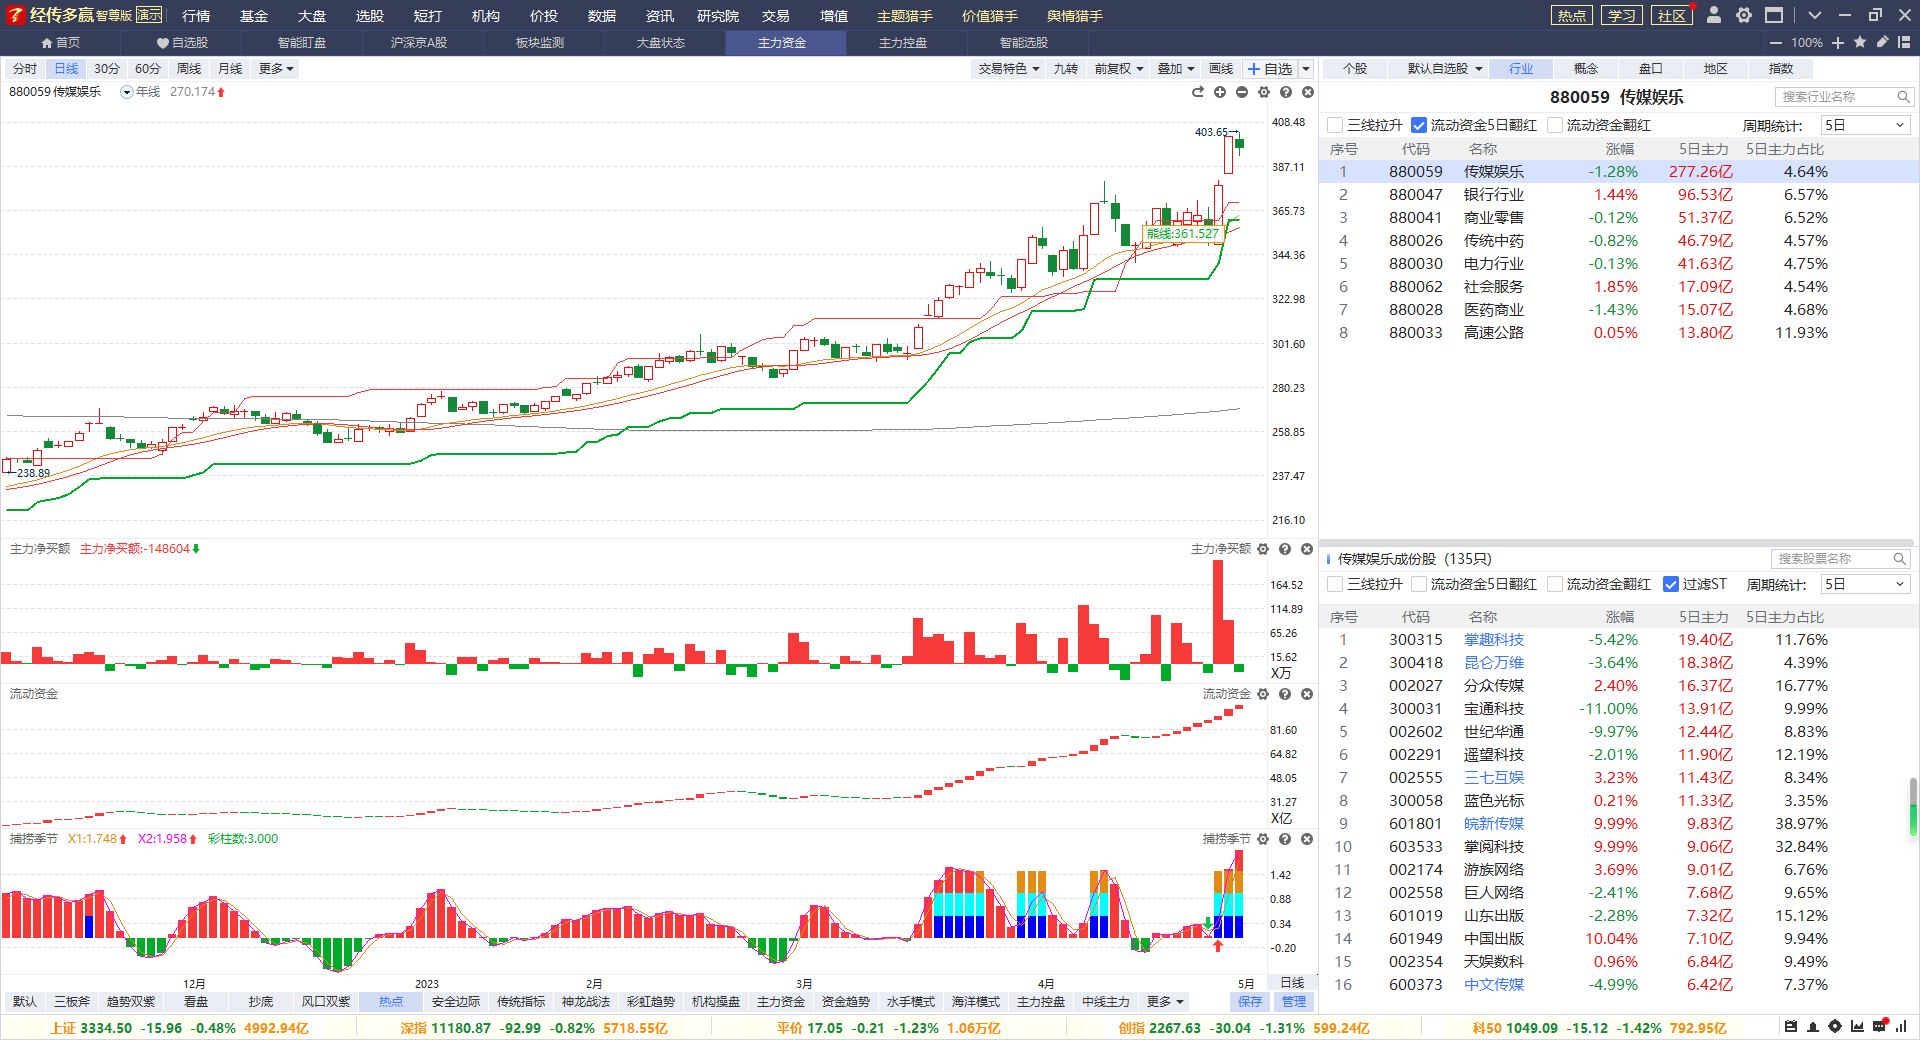Click the pencil edit icon in toolbar
The image size is (1920, 1040).
1882,42
